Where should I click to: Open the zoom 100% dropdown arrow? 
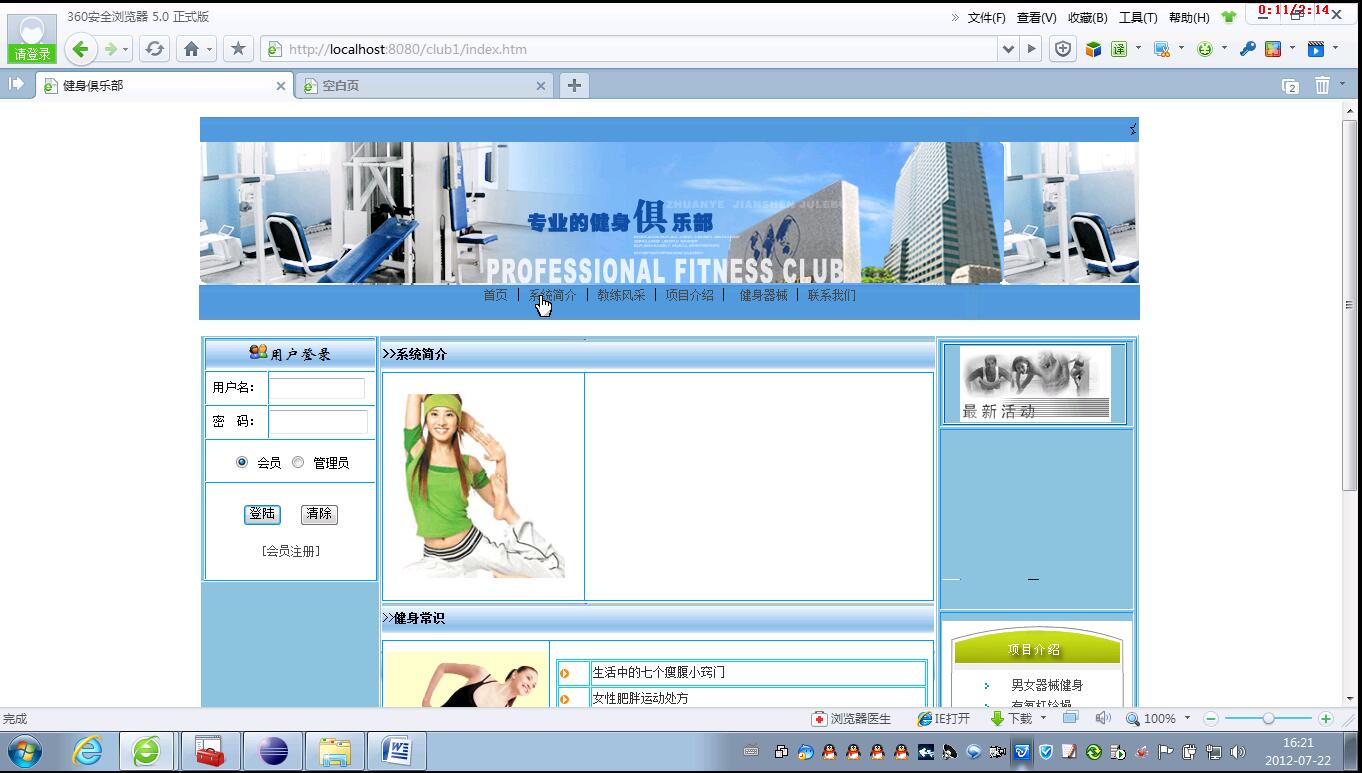coord(1187,718)
